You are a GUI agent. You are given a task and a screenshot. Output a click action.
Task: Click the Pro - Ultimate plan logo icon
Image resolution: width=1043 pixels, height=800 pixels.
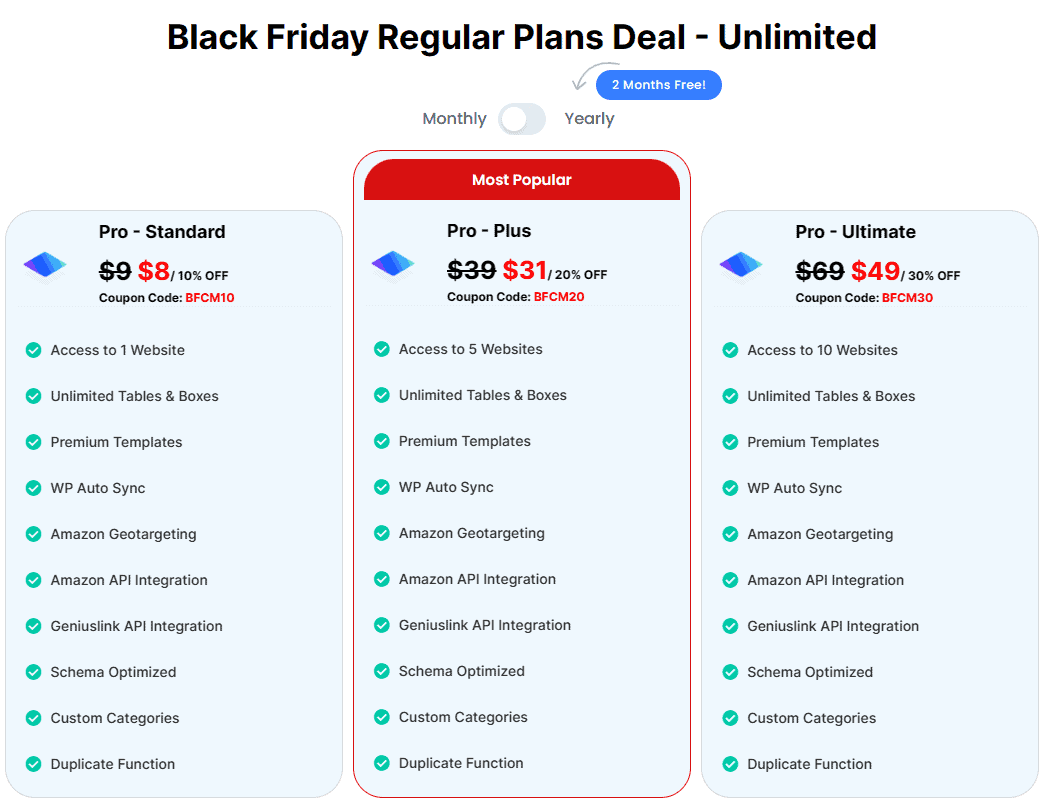click(741, 265)
